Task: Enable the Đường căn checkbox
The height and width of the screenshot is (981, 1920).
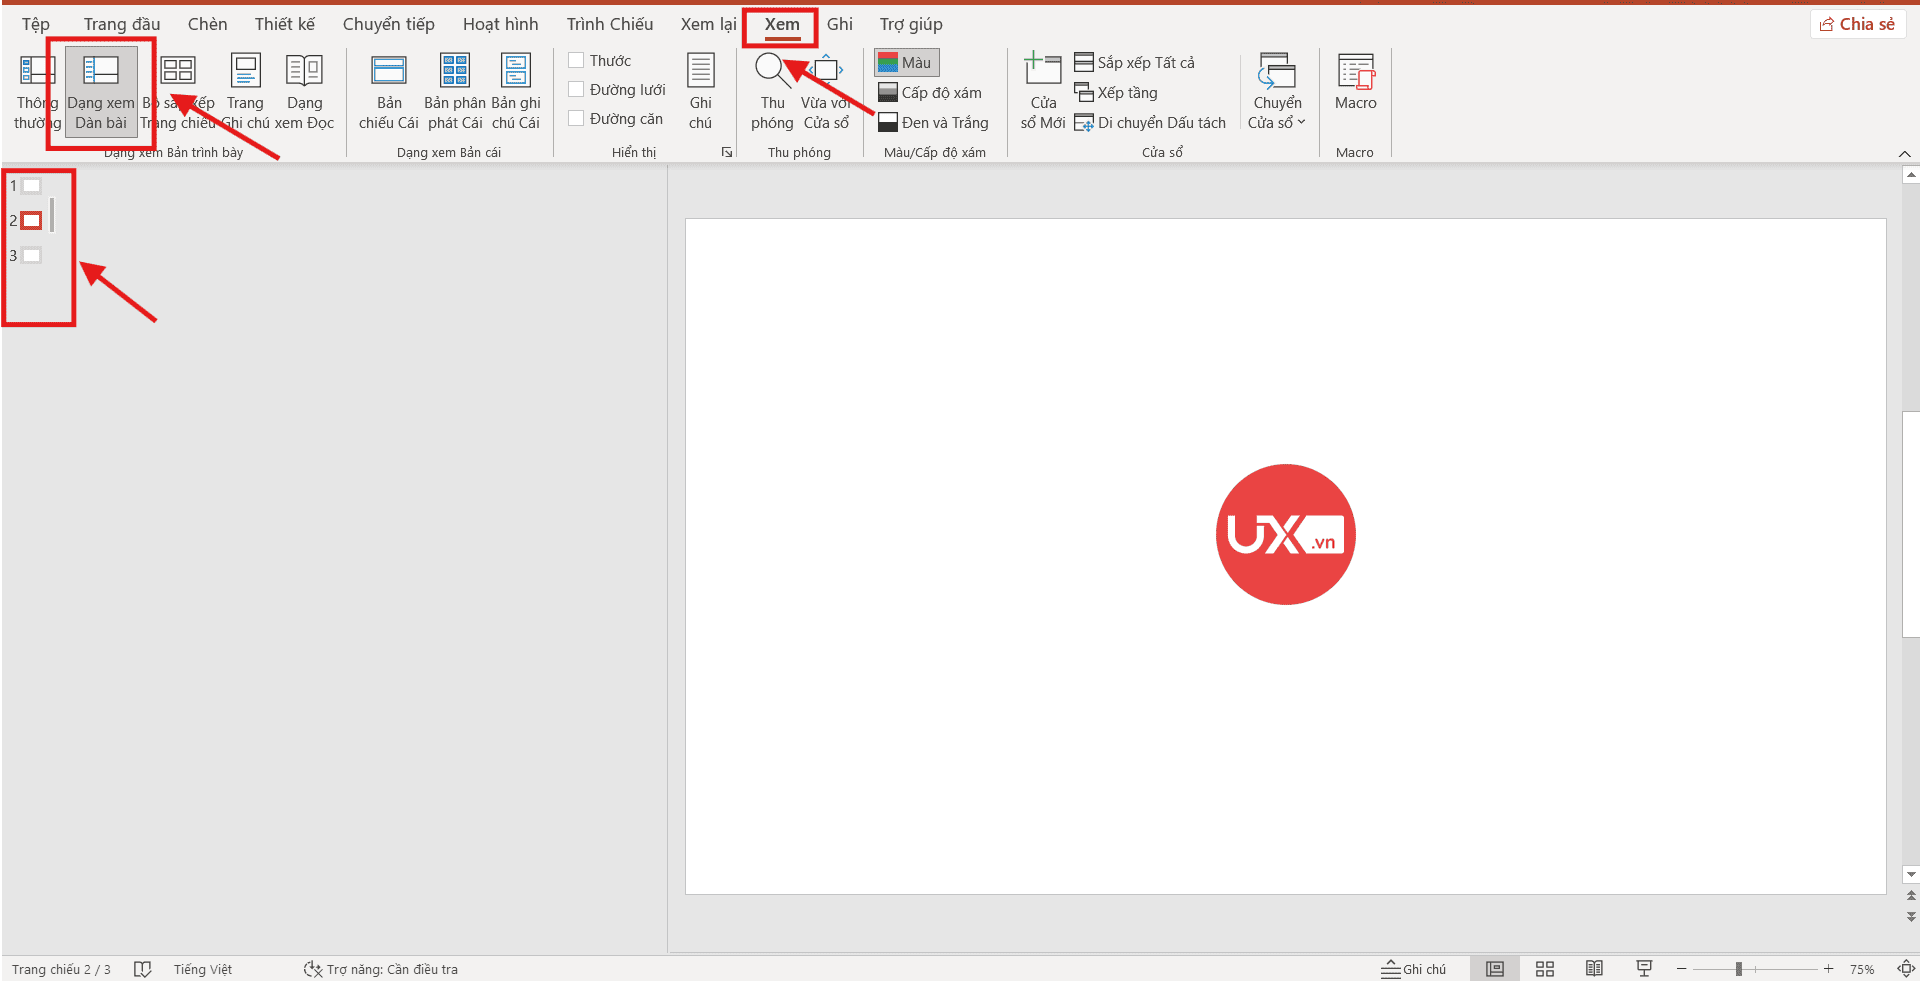Action: (x=576, y=117)
